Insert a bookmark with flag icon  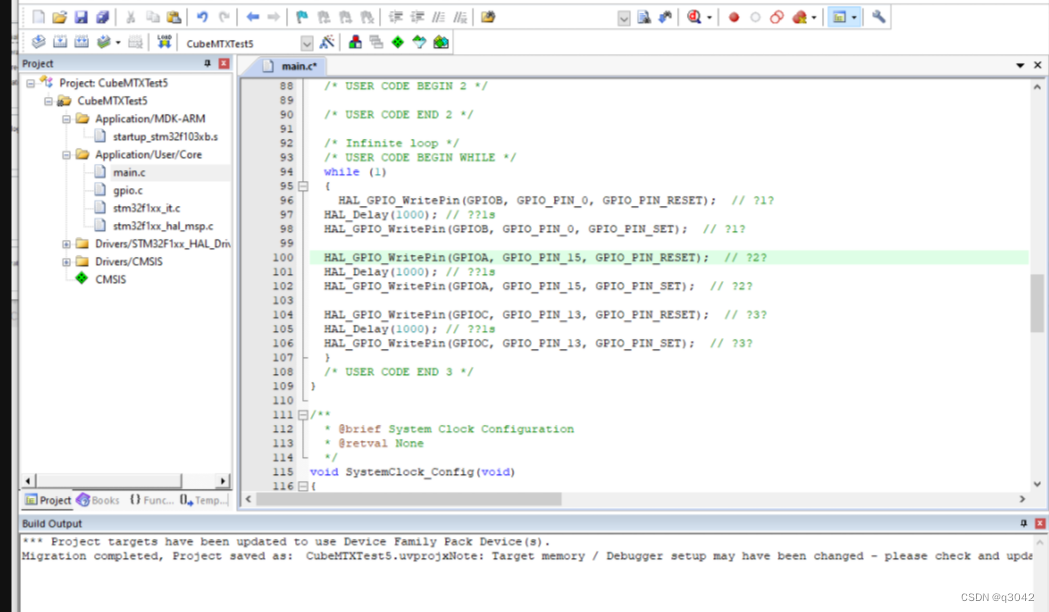pyautogui.click(x=302, y=17)
